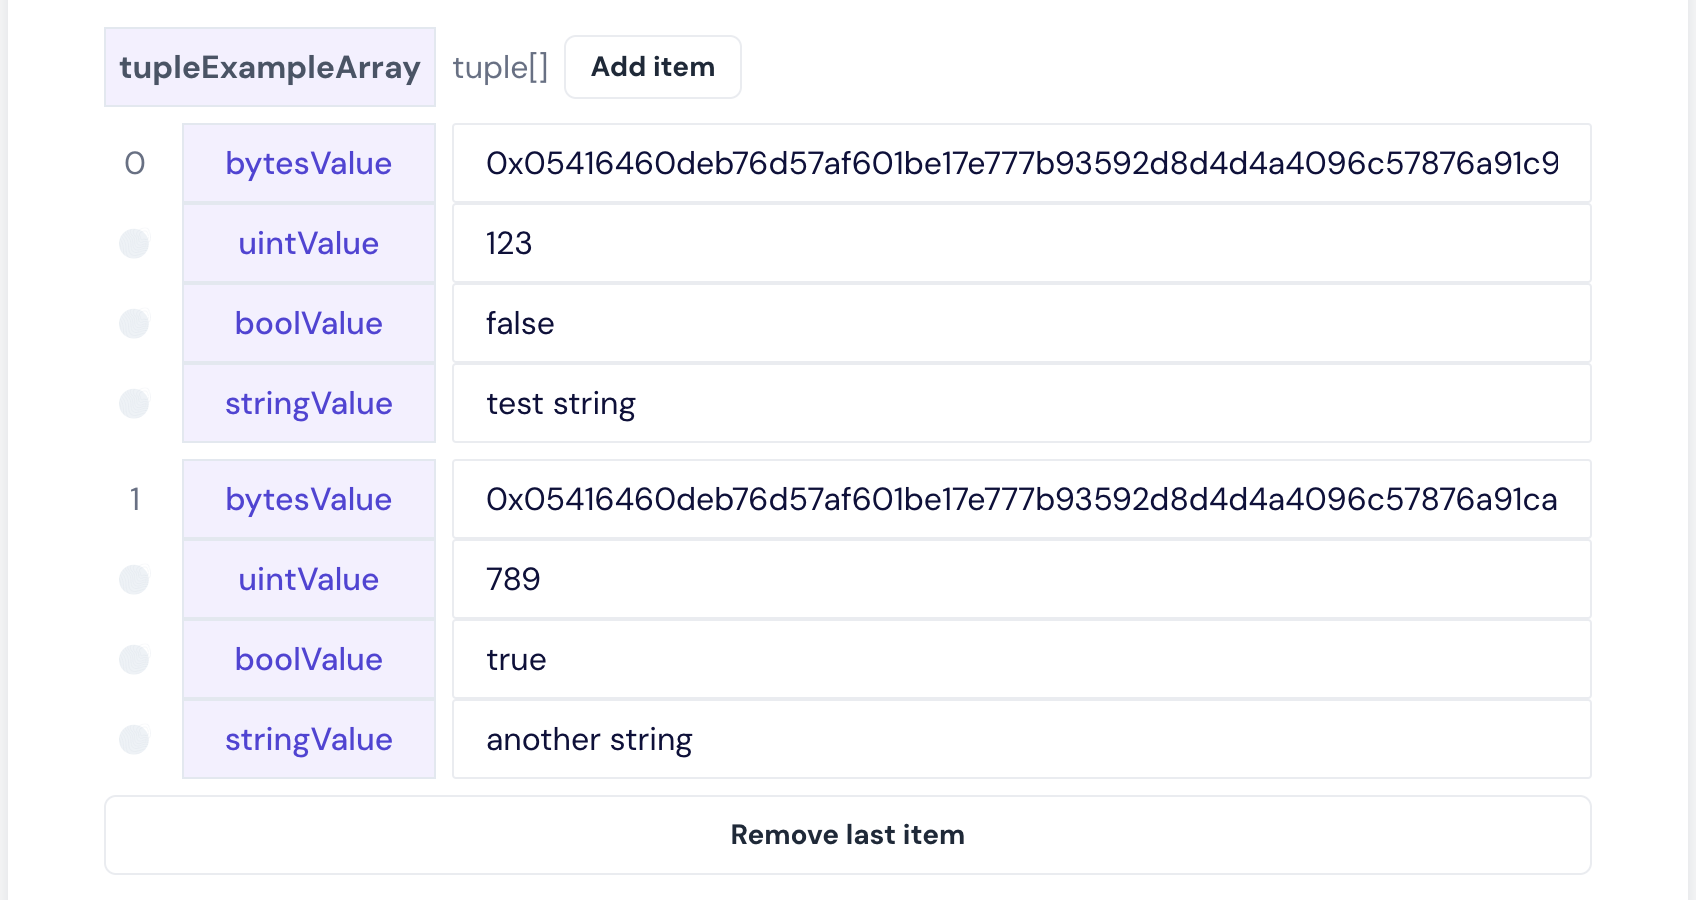The width and height of the screenshot is (1696, 900).
Task: Click the boolValue label in item 1
Action: [x=309, y=659]
